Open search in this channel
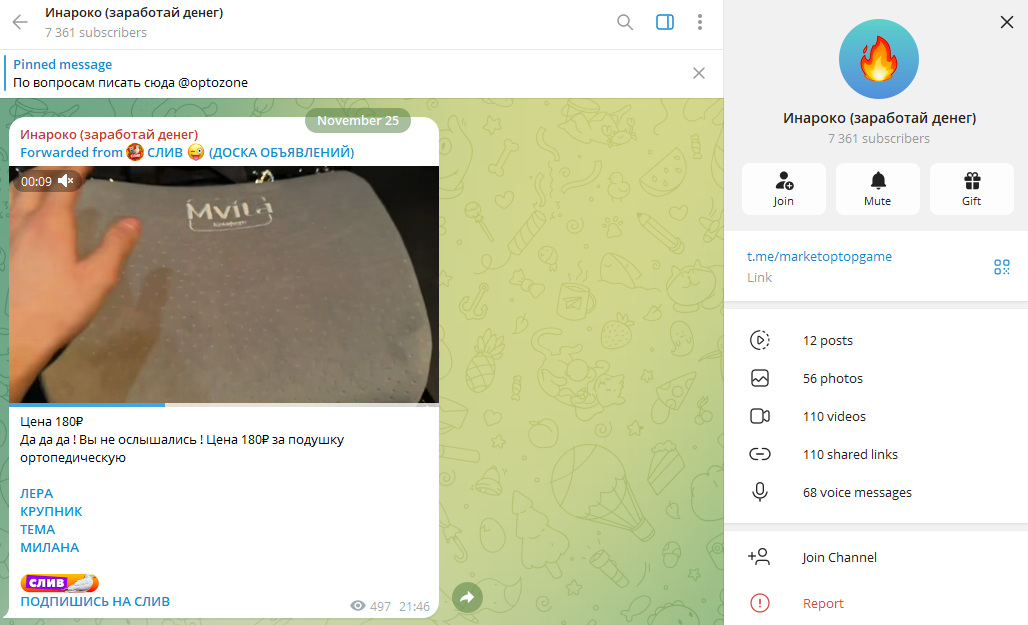1028x625 pixels. (625, 22)
